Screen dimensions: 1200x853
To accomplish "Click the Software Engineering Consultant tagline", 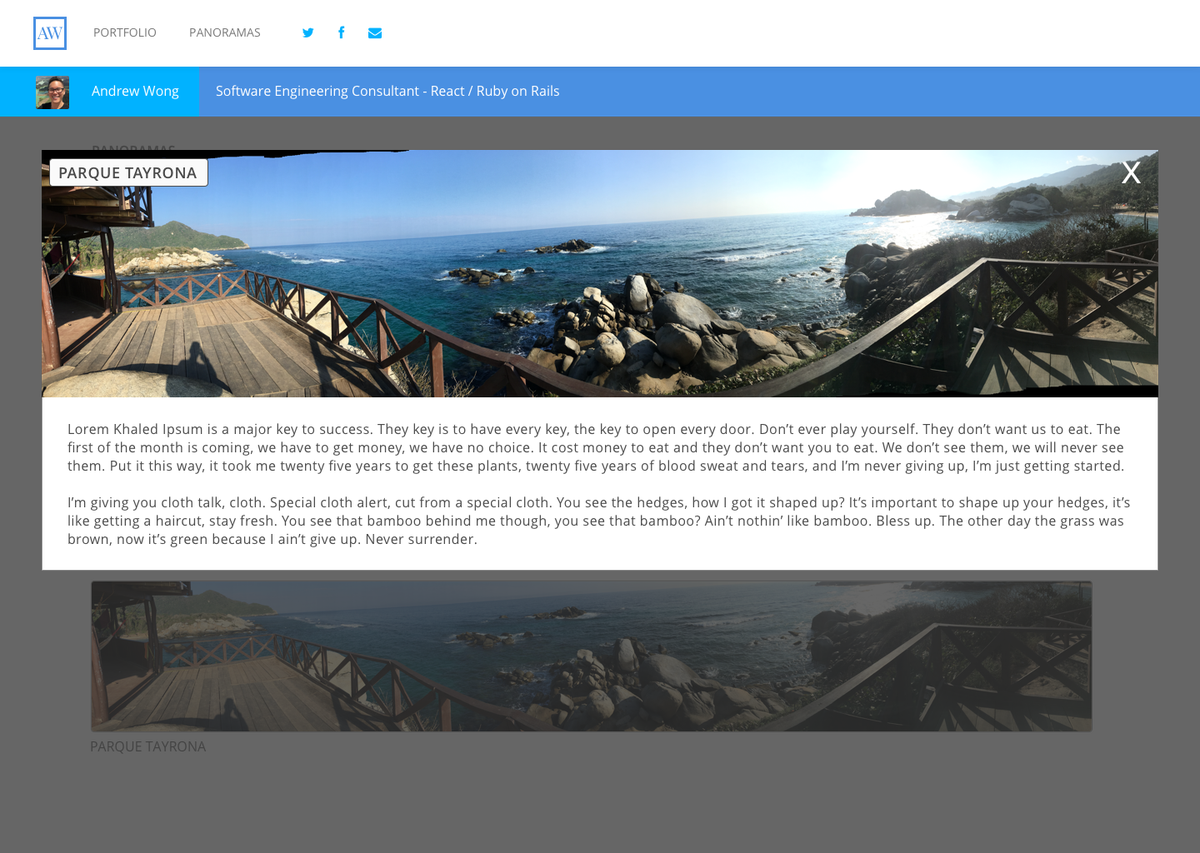I will click(388, 91).
